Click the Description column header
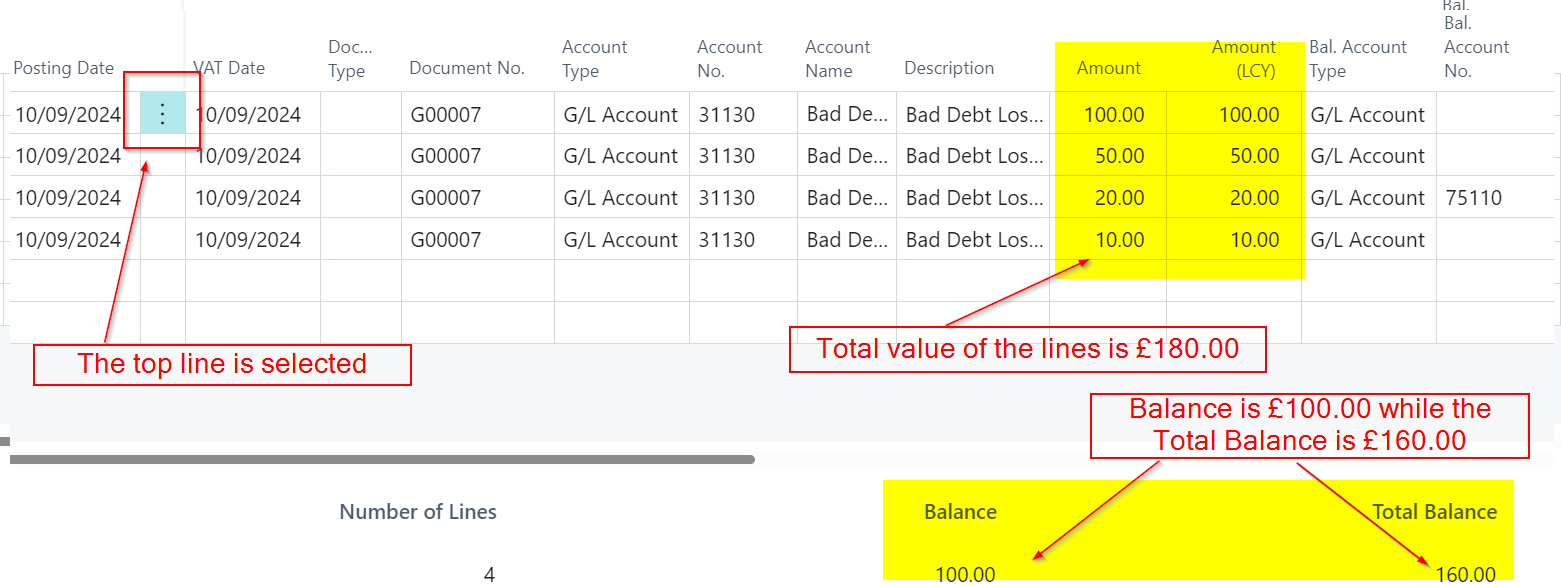The image size is (1561, 585). pyautogui.click(x=949, y=68)
